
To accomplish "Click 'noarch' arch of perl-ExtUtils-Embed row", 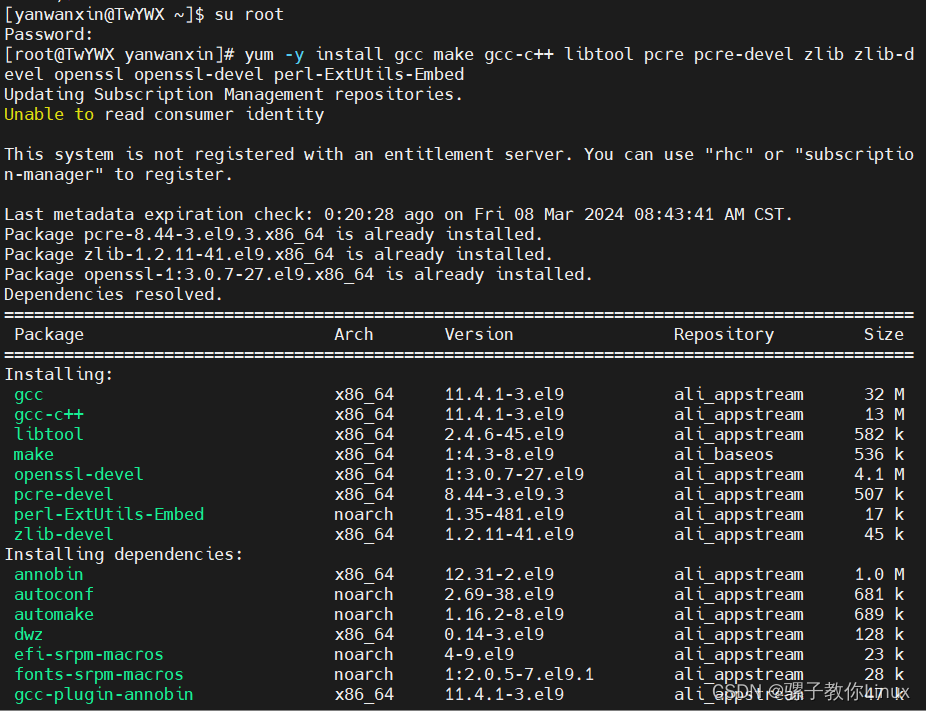I will click(364, 514).
